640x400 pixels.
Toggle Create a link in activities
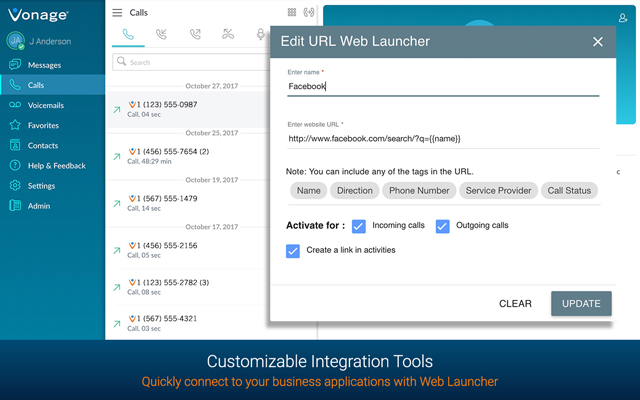click(293, 251)
